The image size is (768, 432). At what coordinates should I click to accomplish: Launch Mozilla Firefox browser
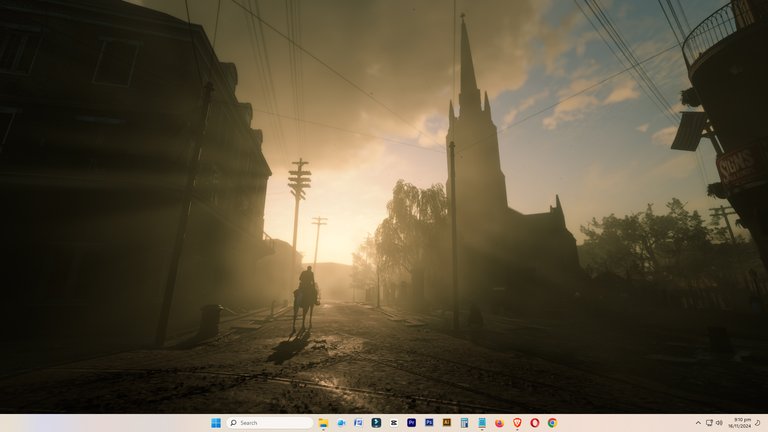[499, 423]
